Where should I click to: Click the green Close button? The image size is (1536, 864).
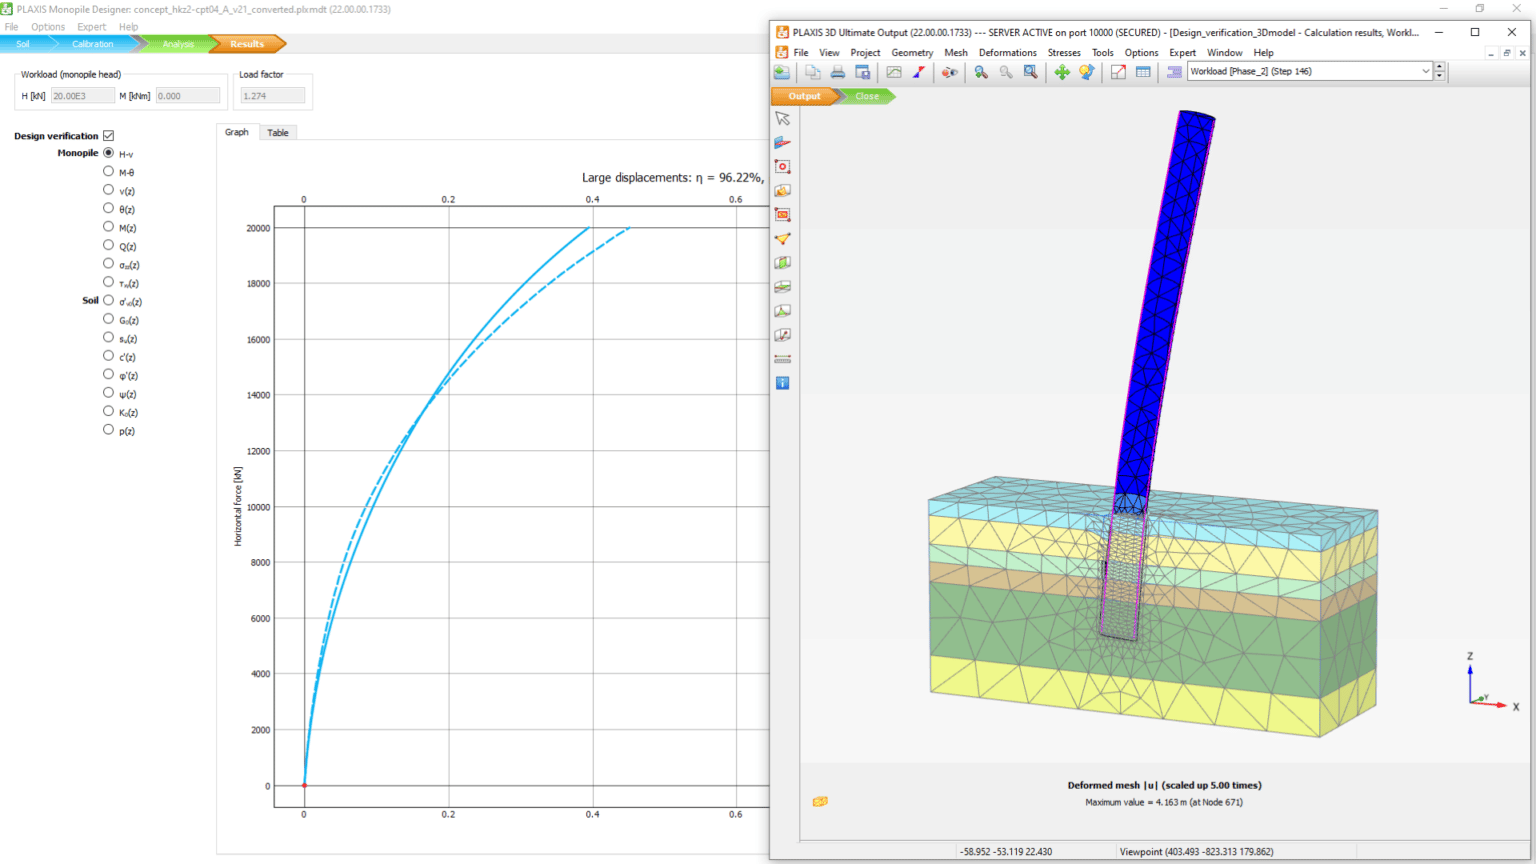(x=867, y=97)
